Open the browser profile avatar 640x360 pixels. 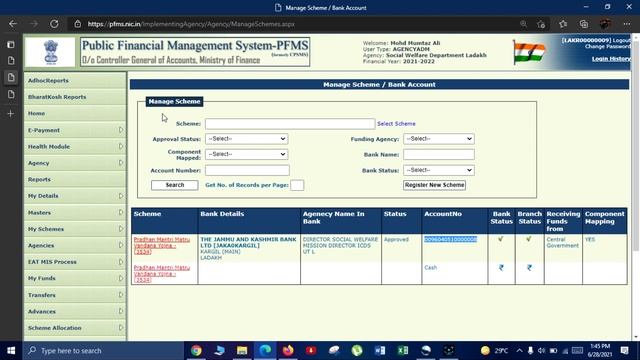(x=605, y=24)
